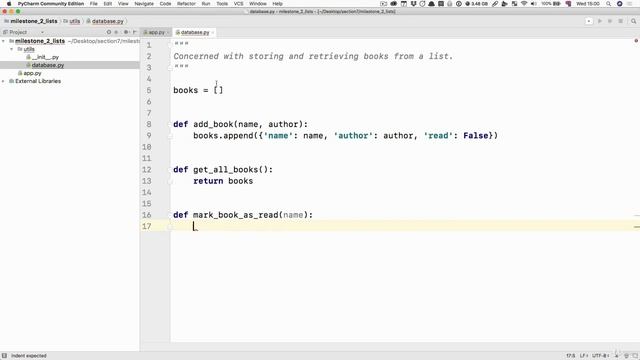Click the error indicator atop editor scrollbar
The width and height of the screenshot is (640, 360).
tap(636, 41)
